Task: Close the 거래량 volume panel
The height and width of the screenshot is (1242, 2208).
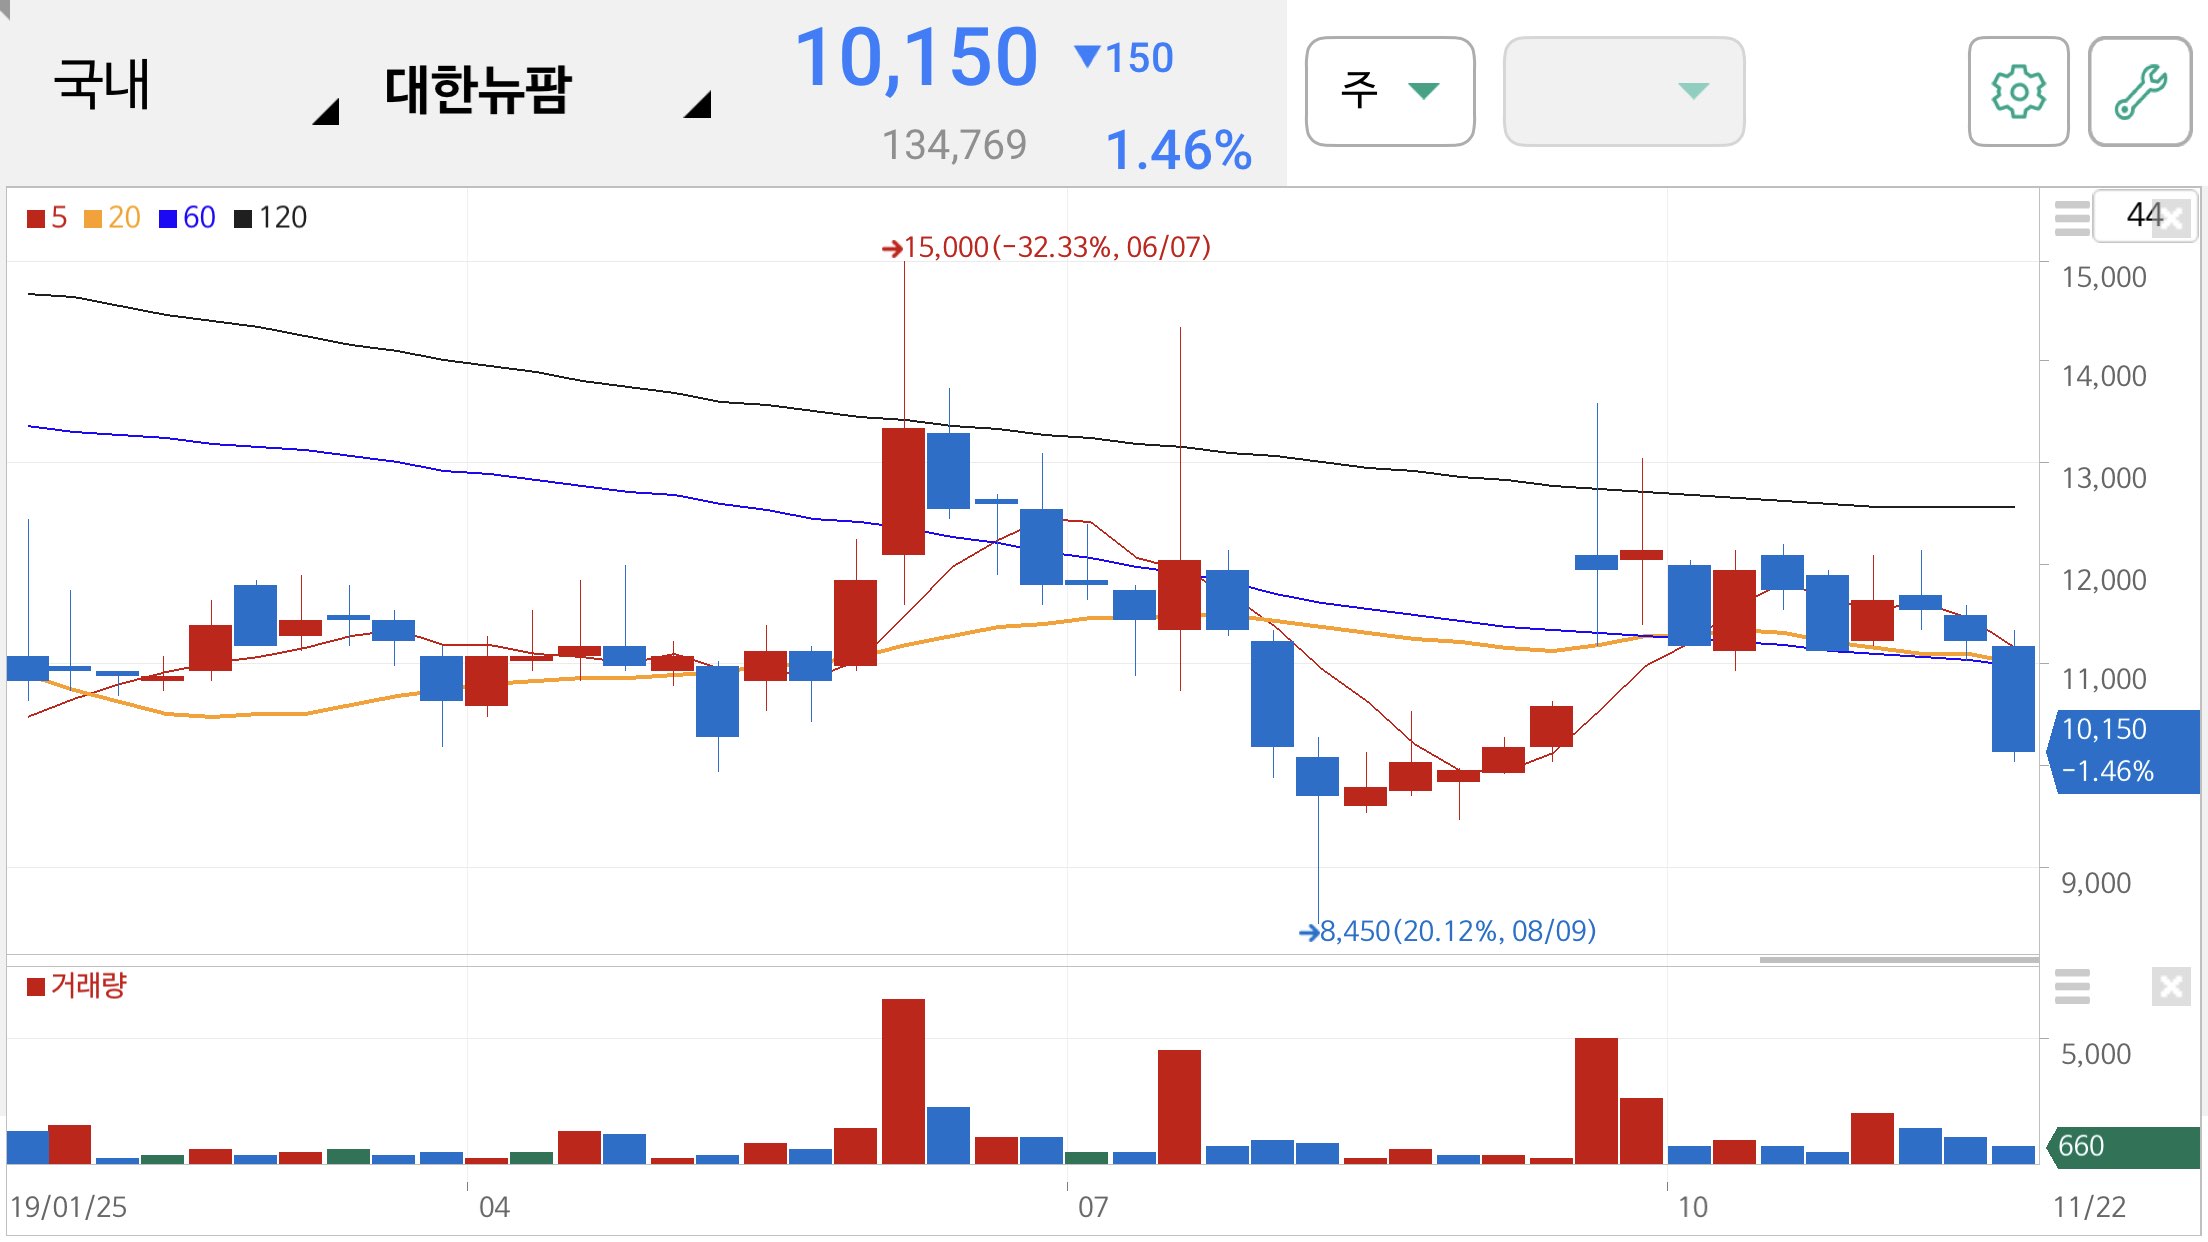Action: pos(2171,987)
